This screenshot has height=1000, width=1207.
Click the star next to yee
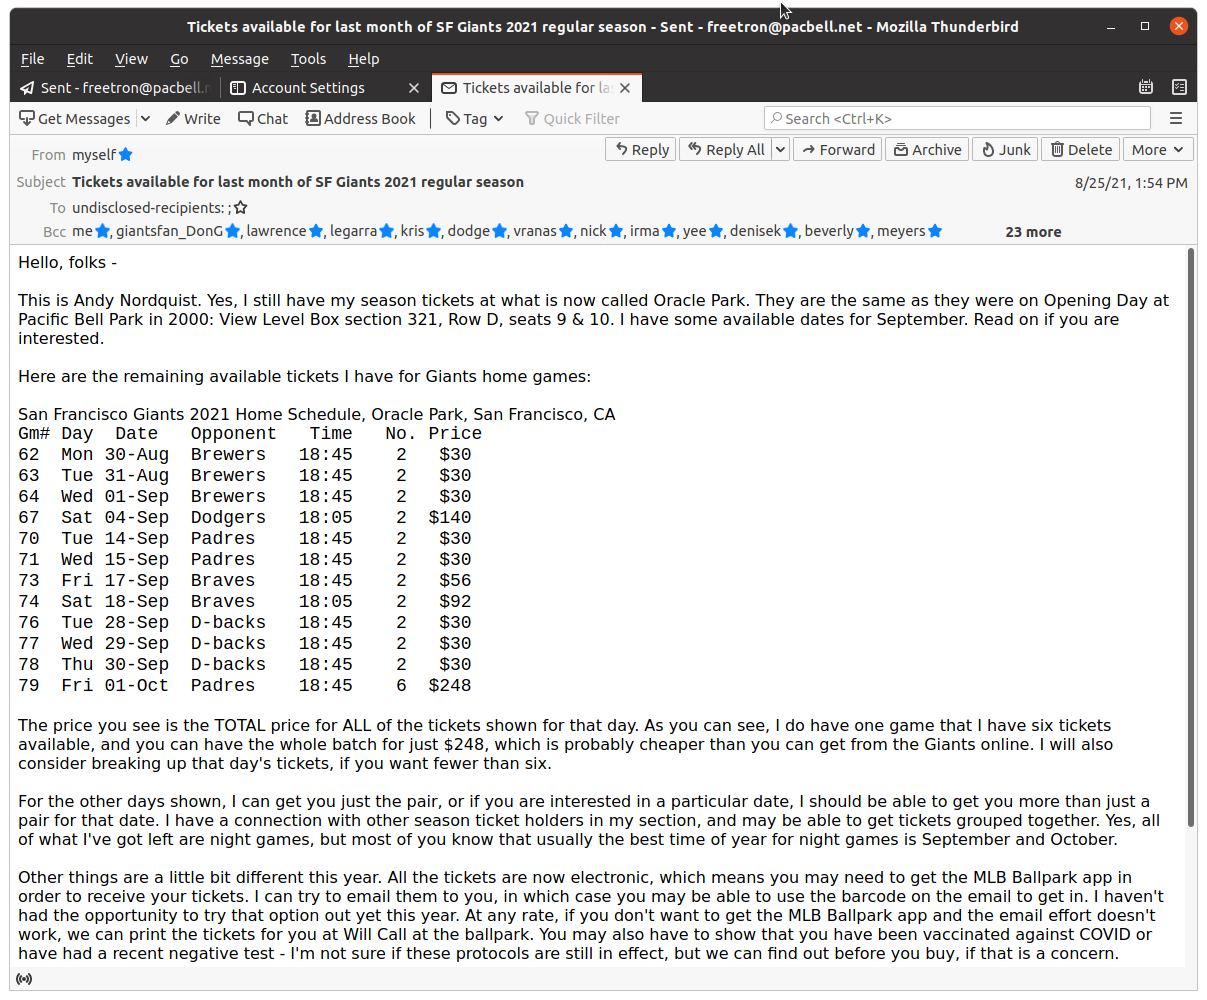[x=716, y=231]
